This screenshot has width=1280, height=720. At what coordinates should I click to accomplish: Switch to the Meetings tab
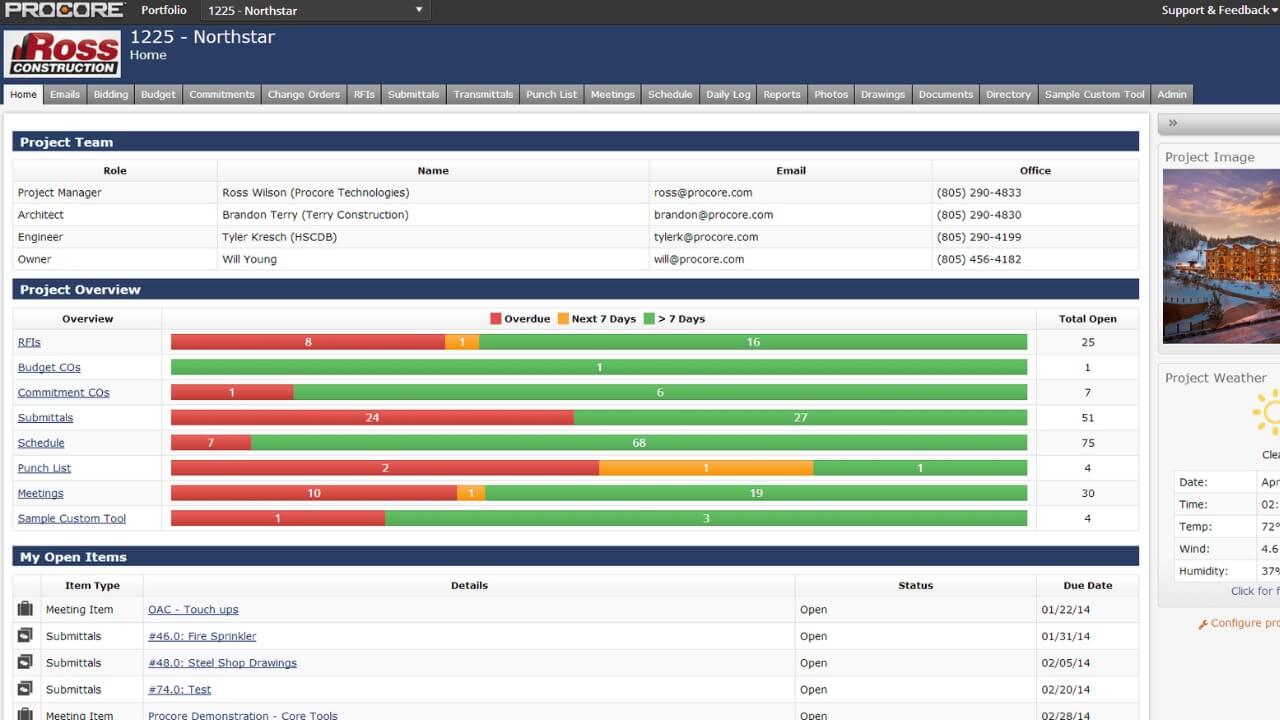[x=613, y=94]
